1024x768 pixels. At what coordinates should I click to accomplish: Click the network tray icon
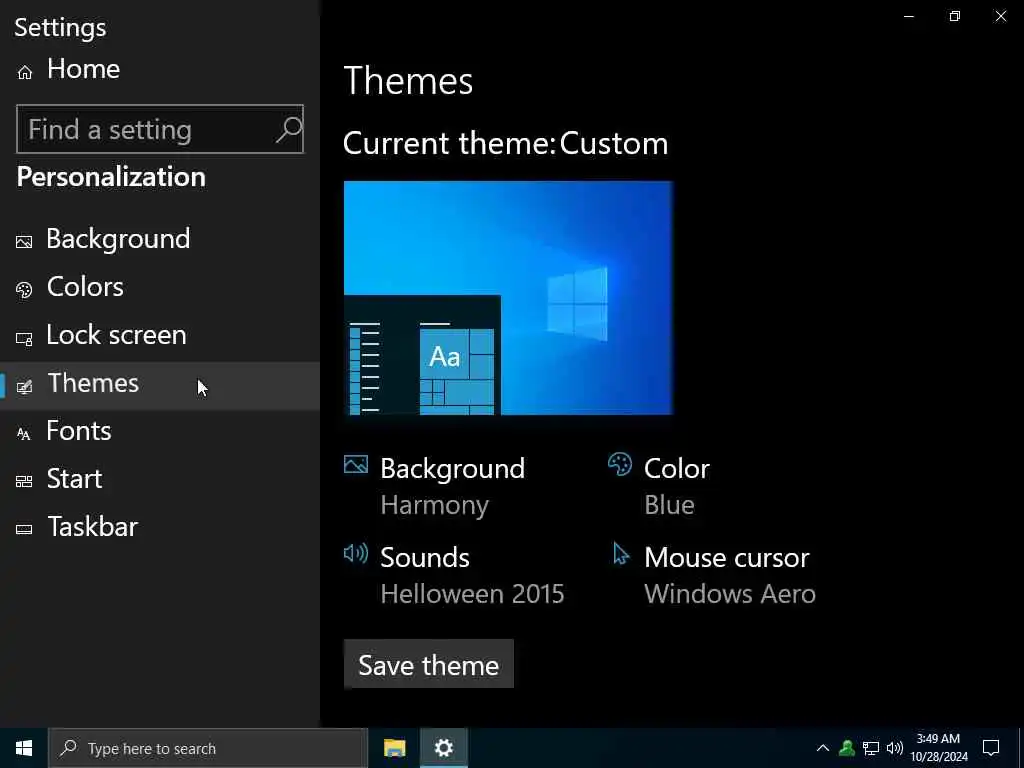pyautogui.click(x=871, y=748)
